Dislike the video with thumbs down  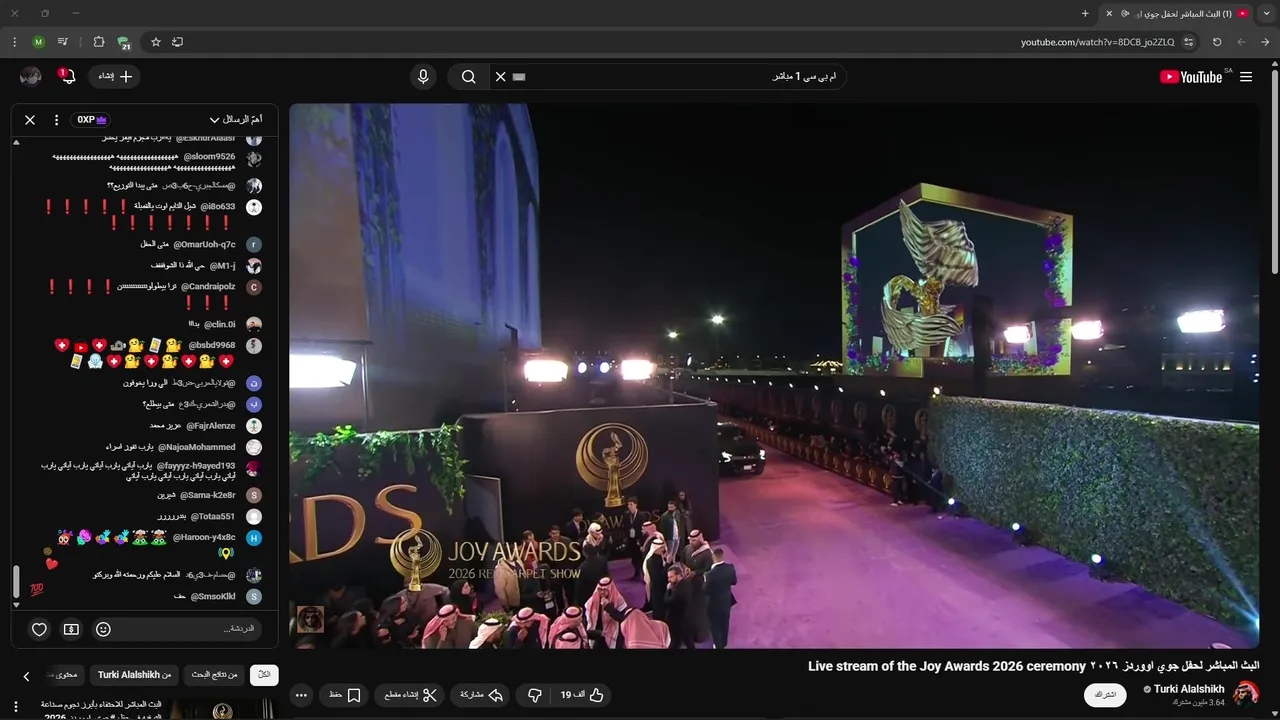[534, 695]
